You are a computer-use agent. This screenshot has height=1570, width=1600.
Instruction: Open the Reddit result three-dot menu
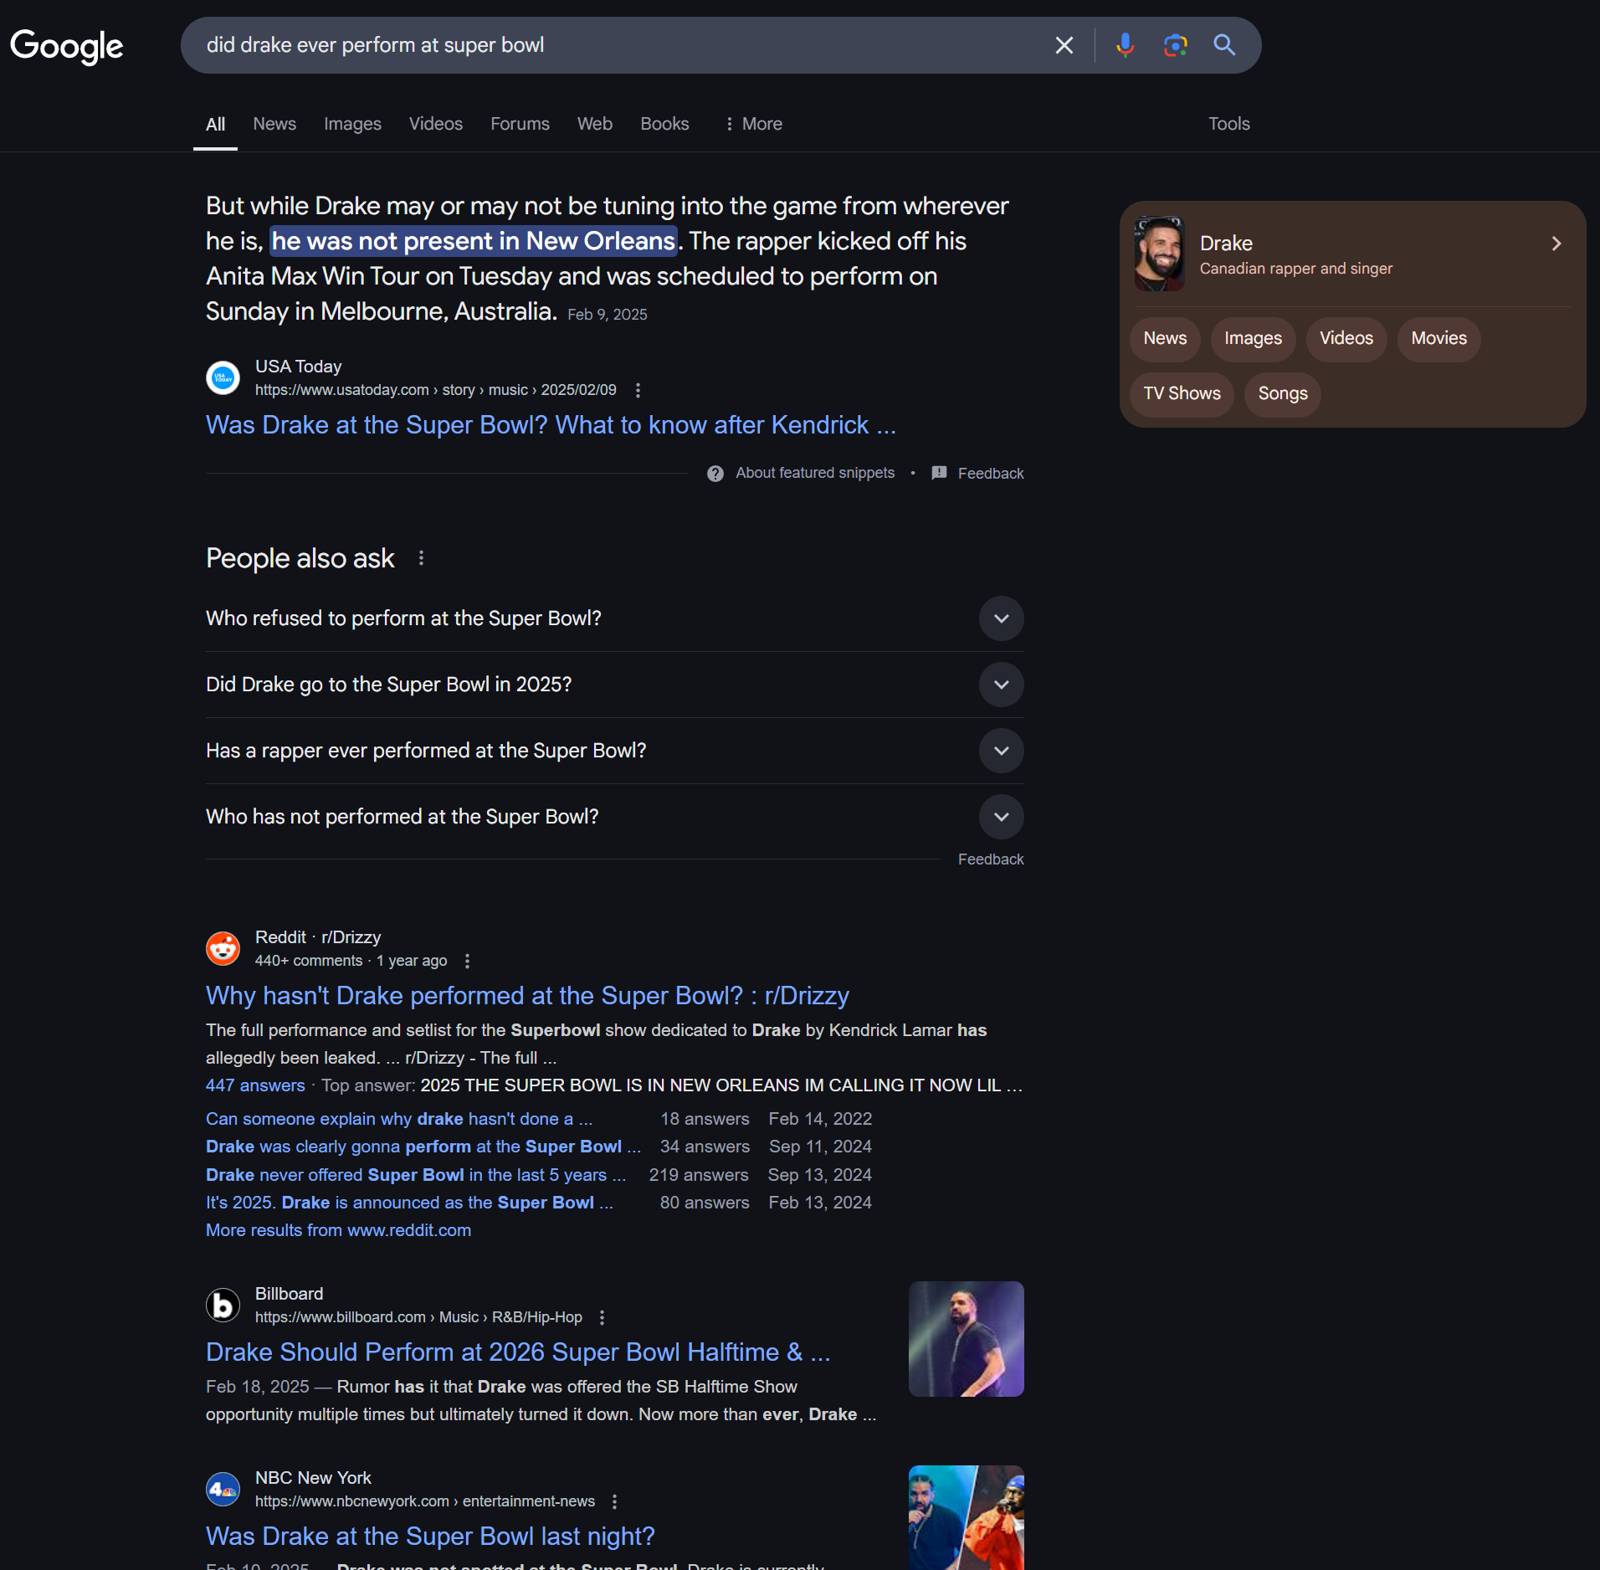(x=467, y=961)
